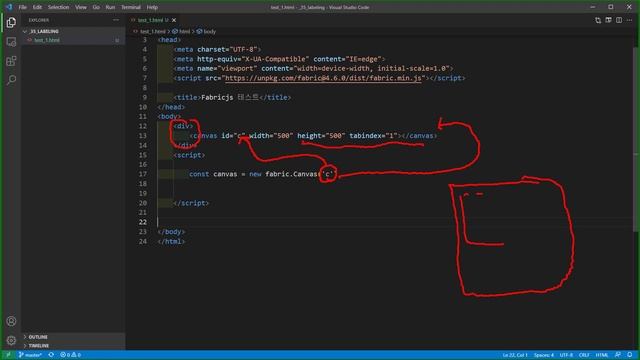Click the closing </script> tag on line 20
This screenshot has height=360, width=640.
coord(191,203)
